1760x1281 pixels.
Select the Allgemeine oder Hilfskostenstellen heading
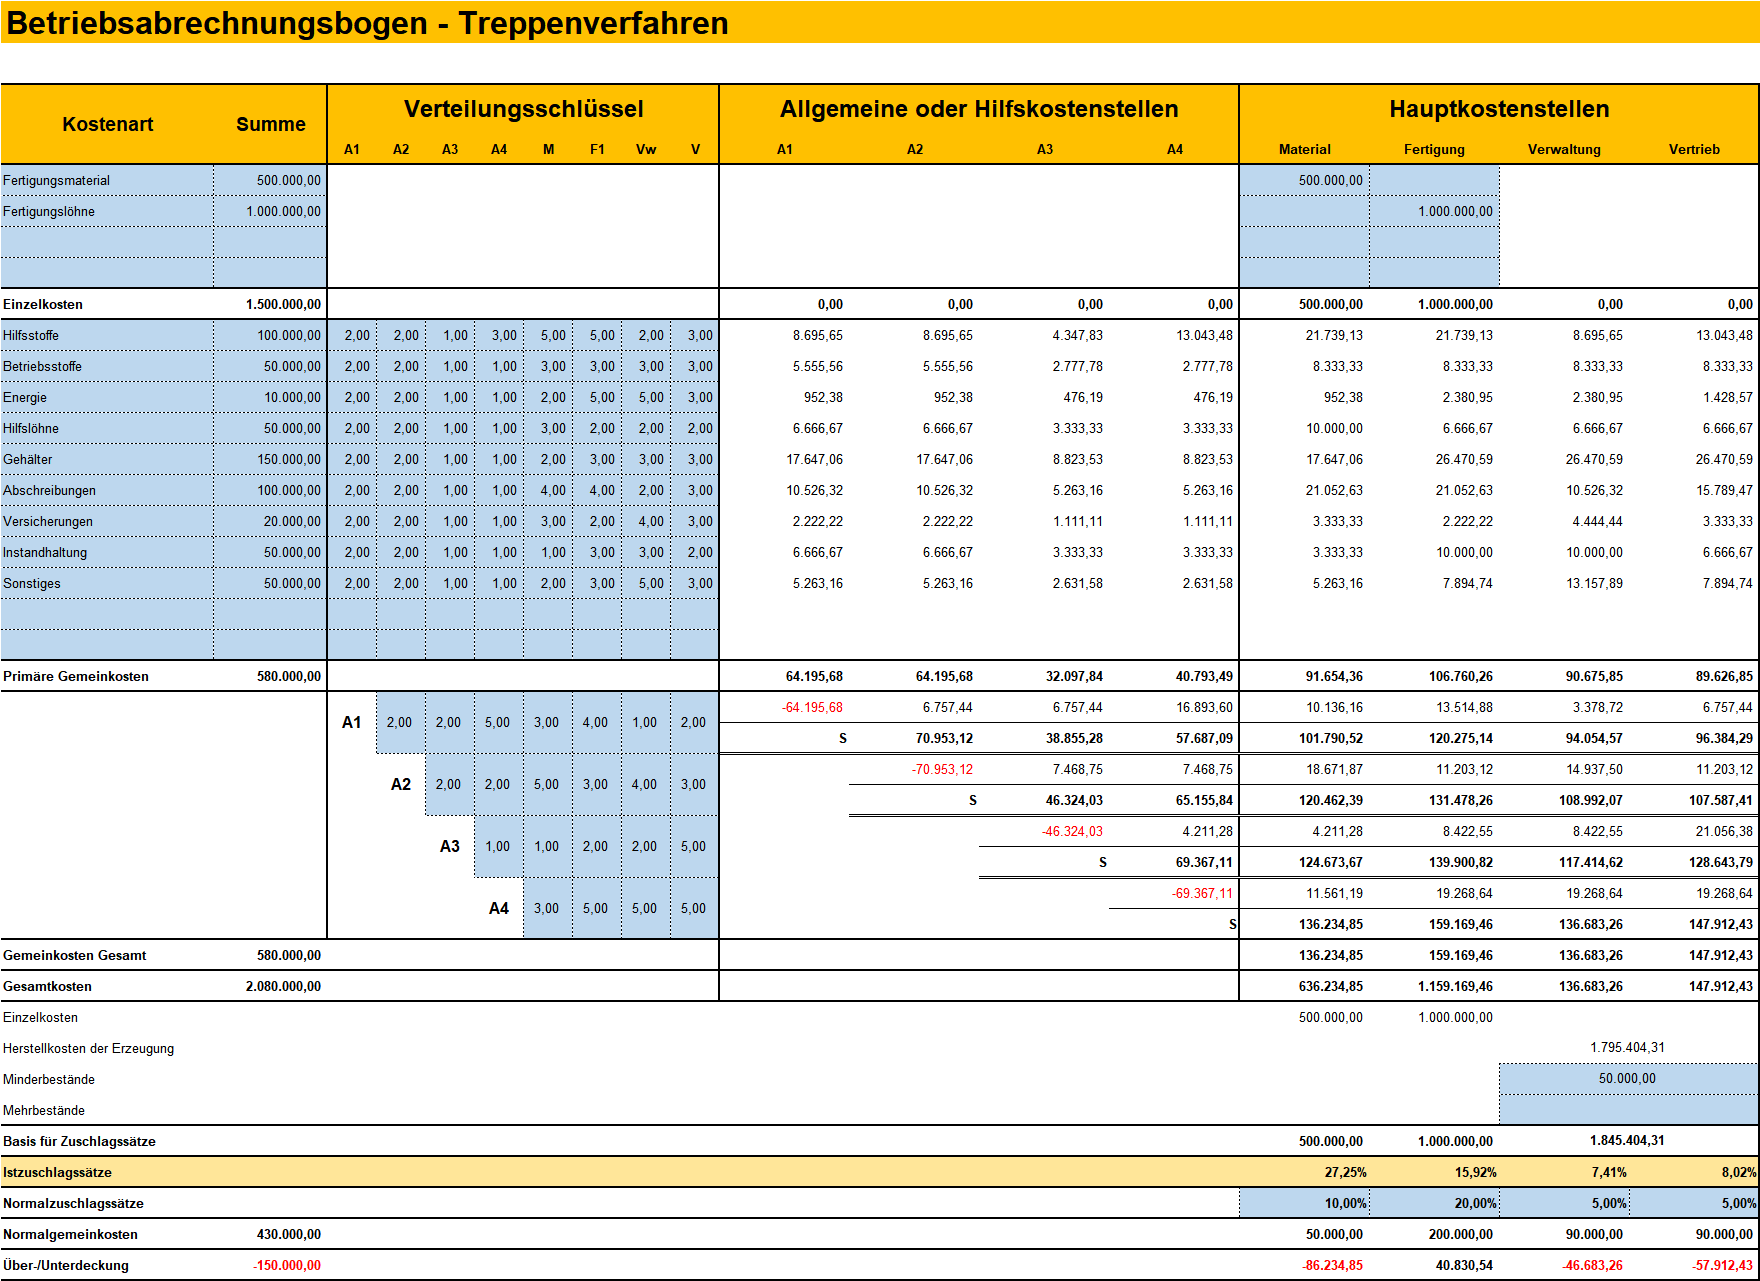(979, 109)
